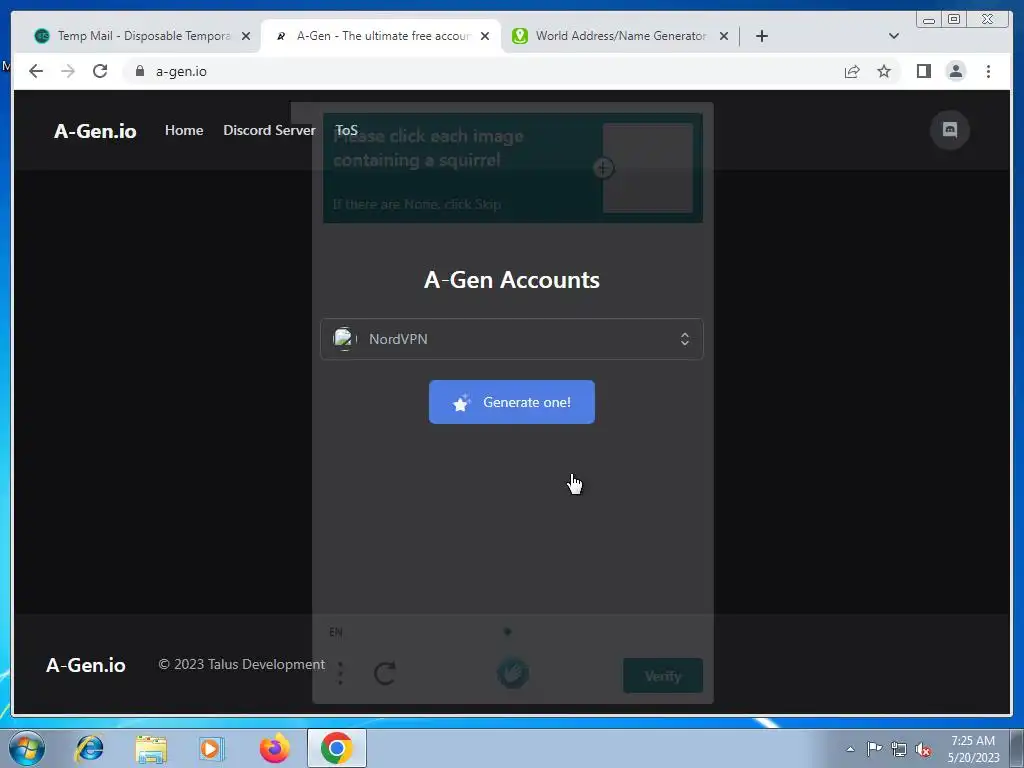Open the Home nav link
1024x768 pixels.
184,130
